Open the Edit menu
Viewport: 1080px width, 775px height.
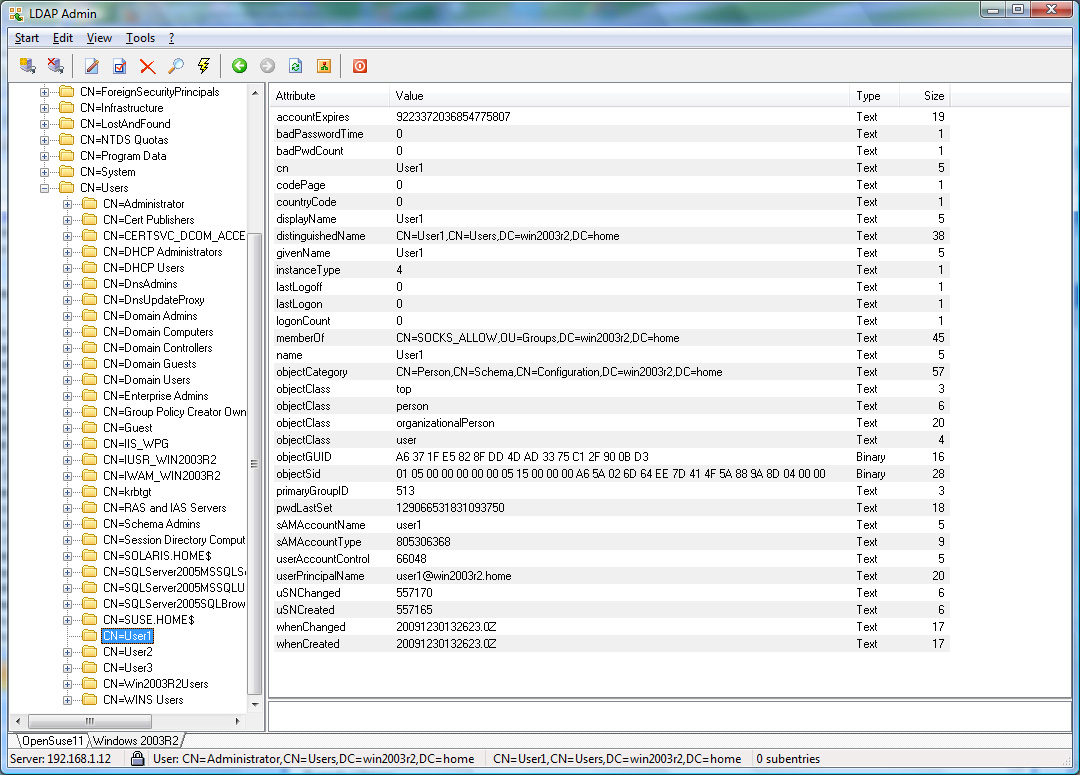63,38
